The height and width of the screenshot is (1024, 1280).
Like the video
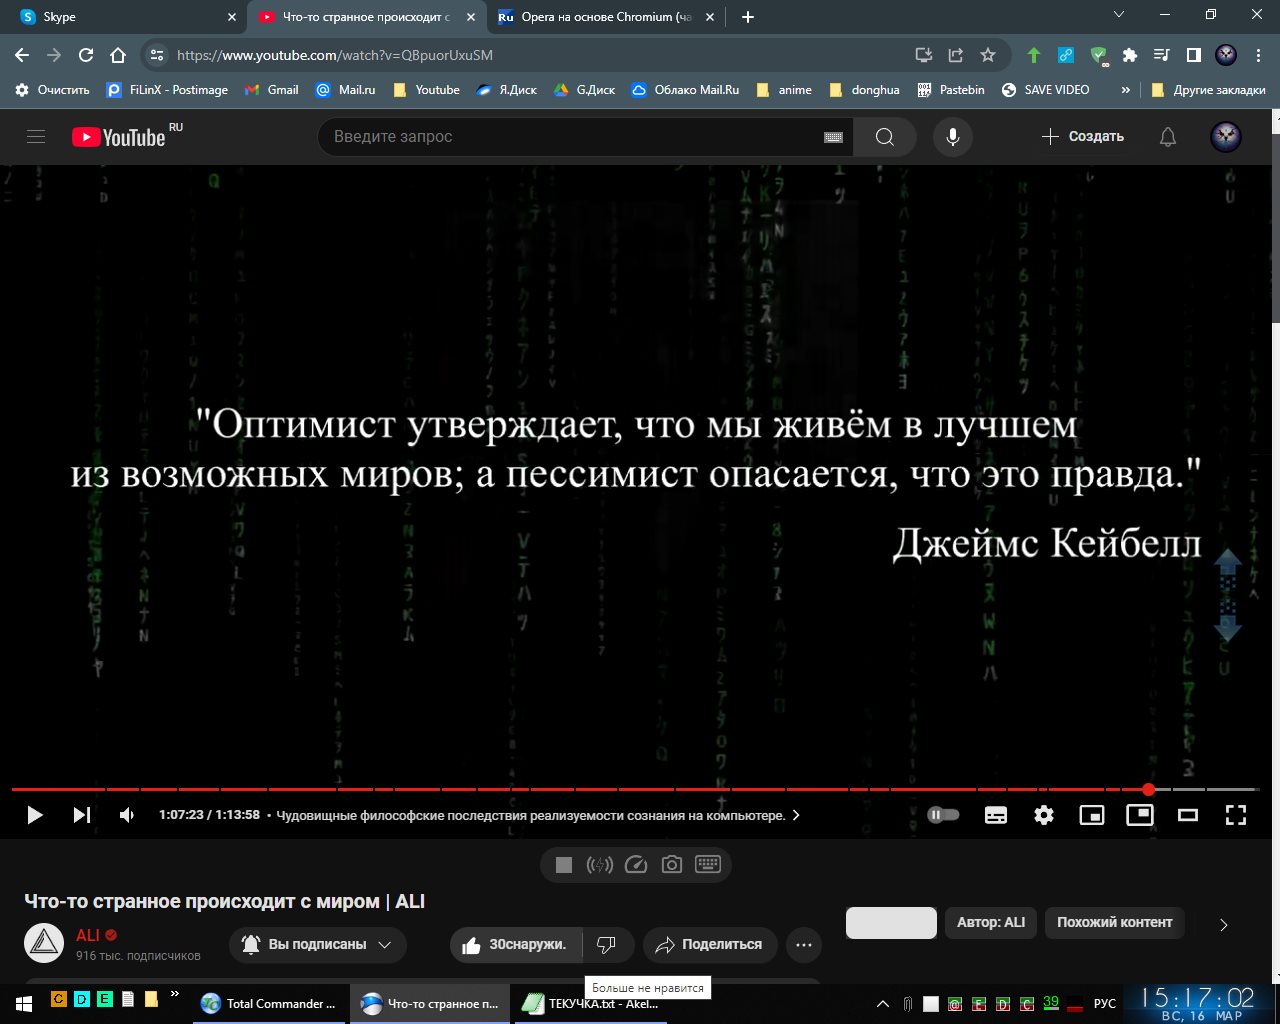pos(516,944)
